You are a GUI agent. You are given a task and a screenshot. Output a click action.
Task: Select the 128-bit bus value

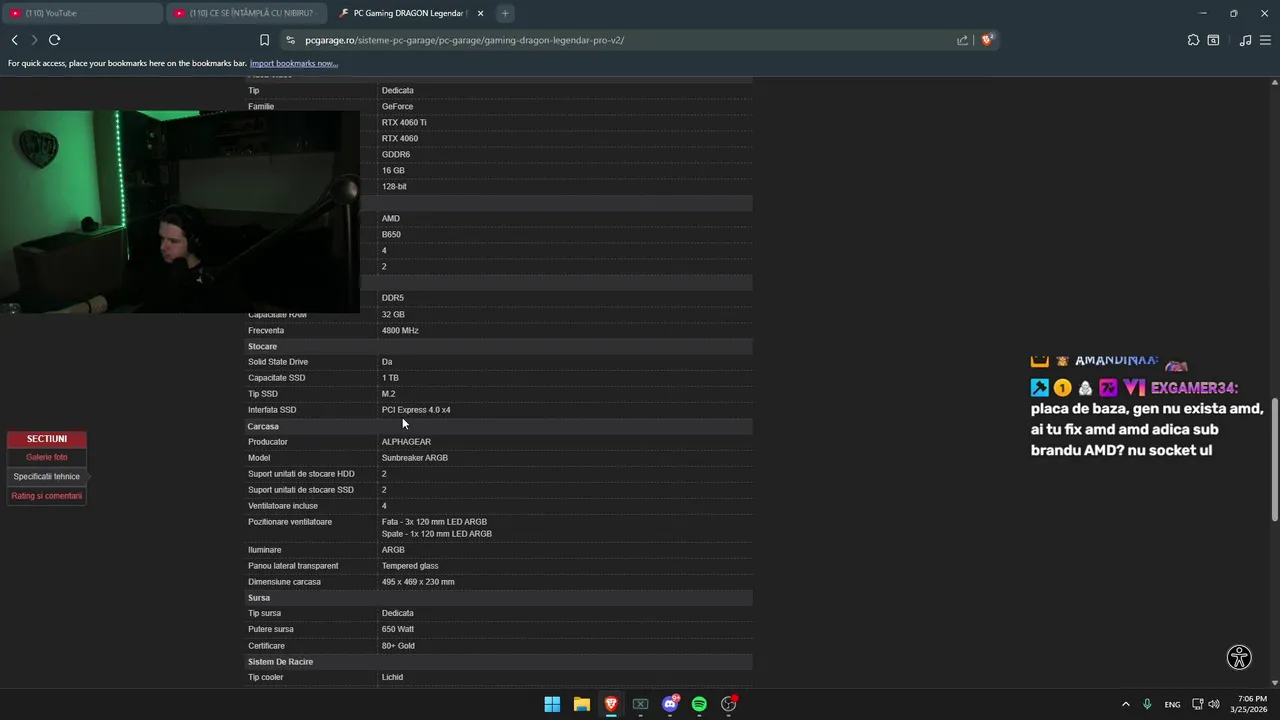tap(394, 186)
